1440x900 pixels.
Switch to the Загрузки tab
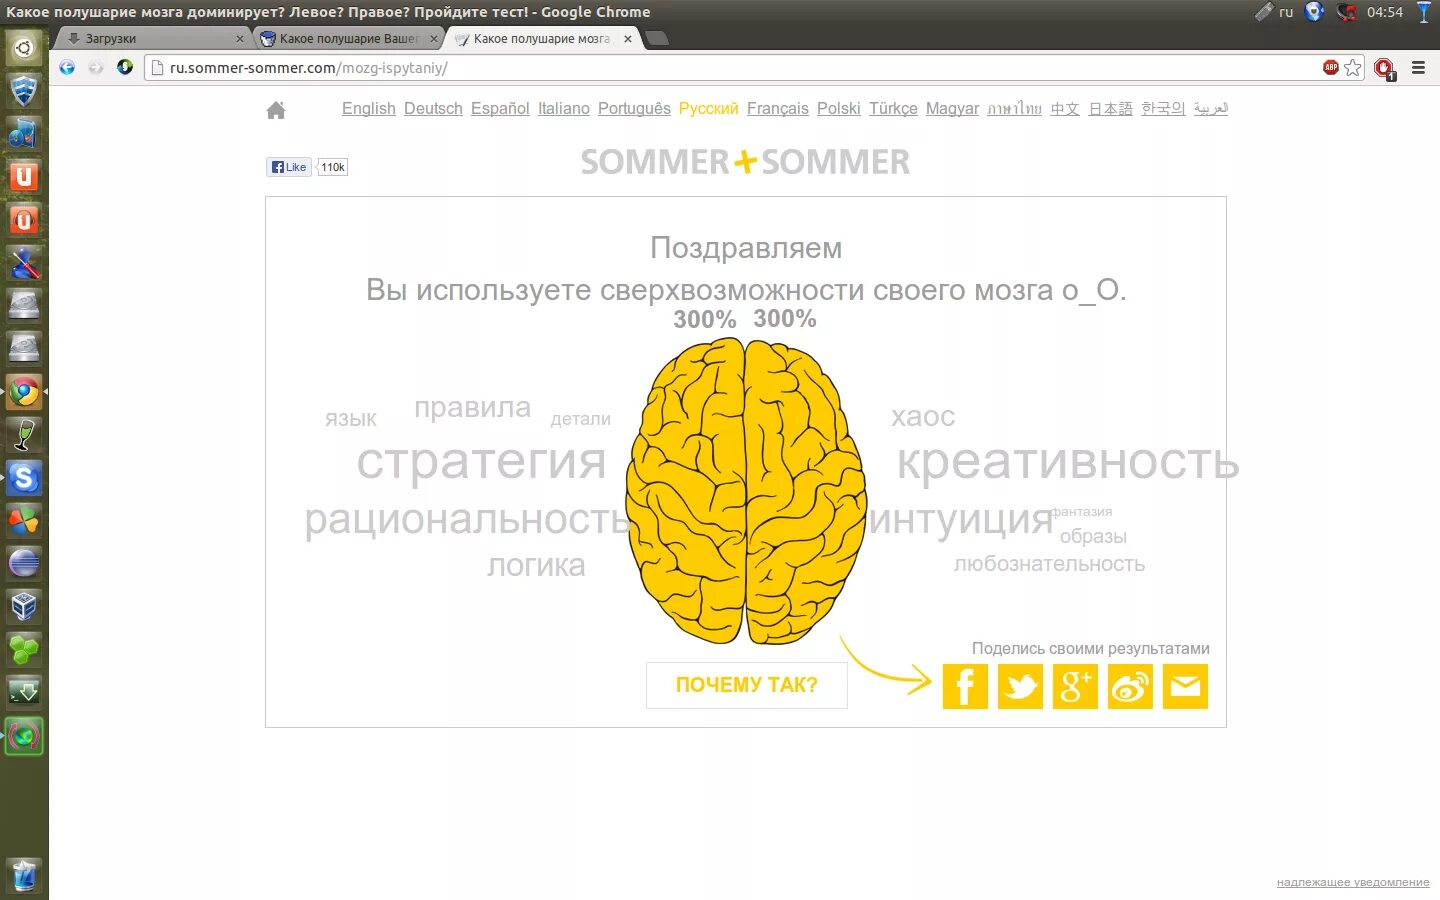click(150, 38)
